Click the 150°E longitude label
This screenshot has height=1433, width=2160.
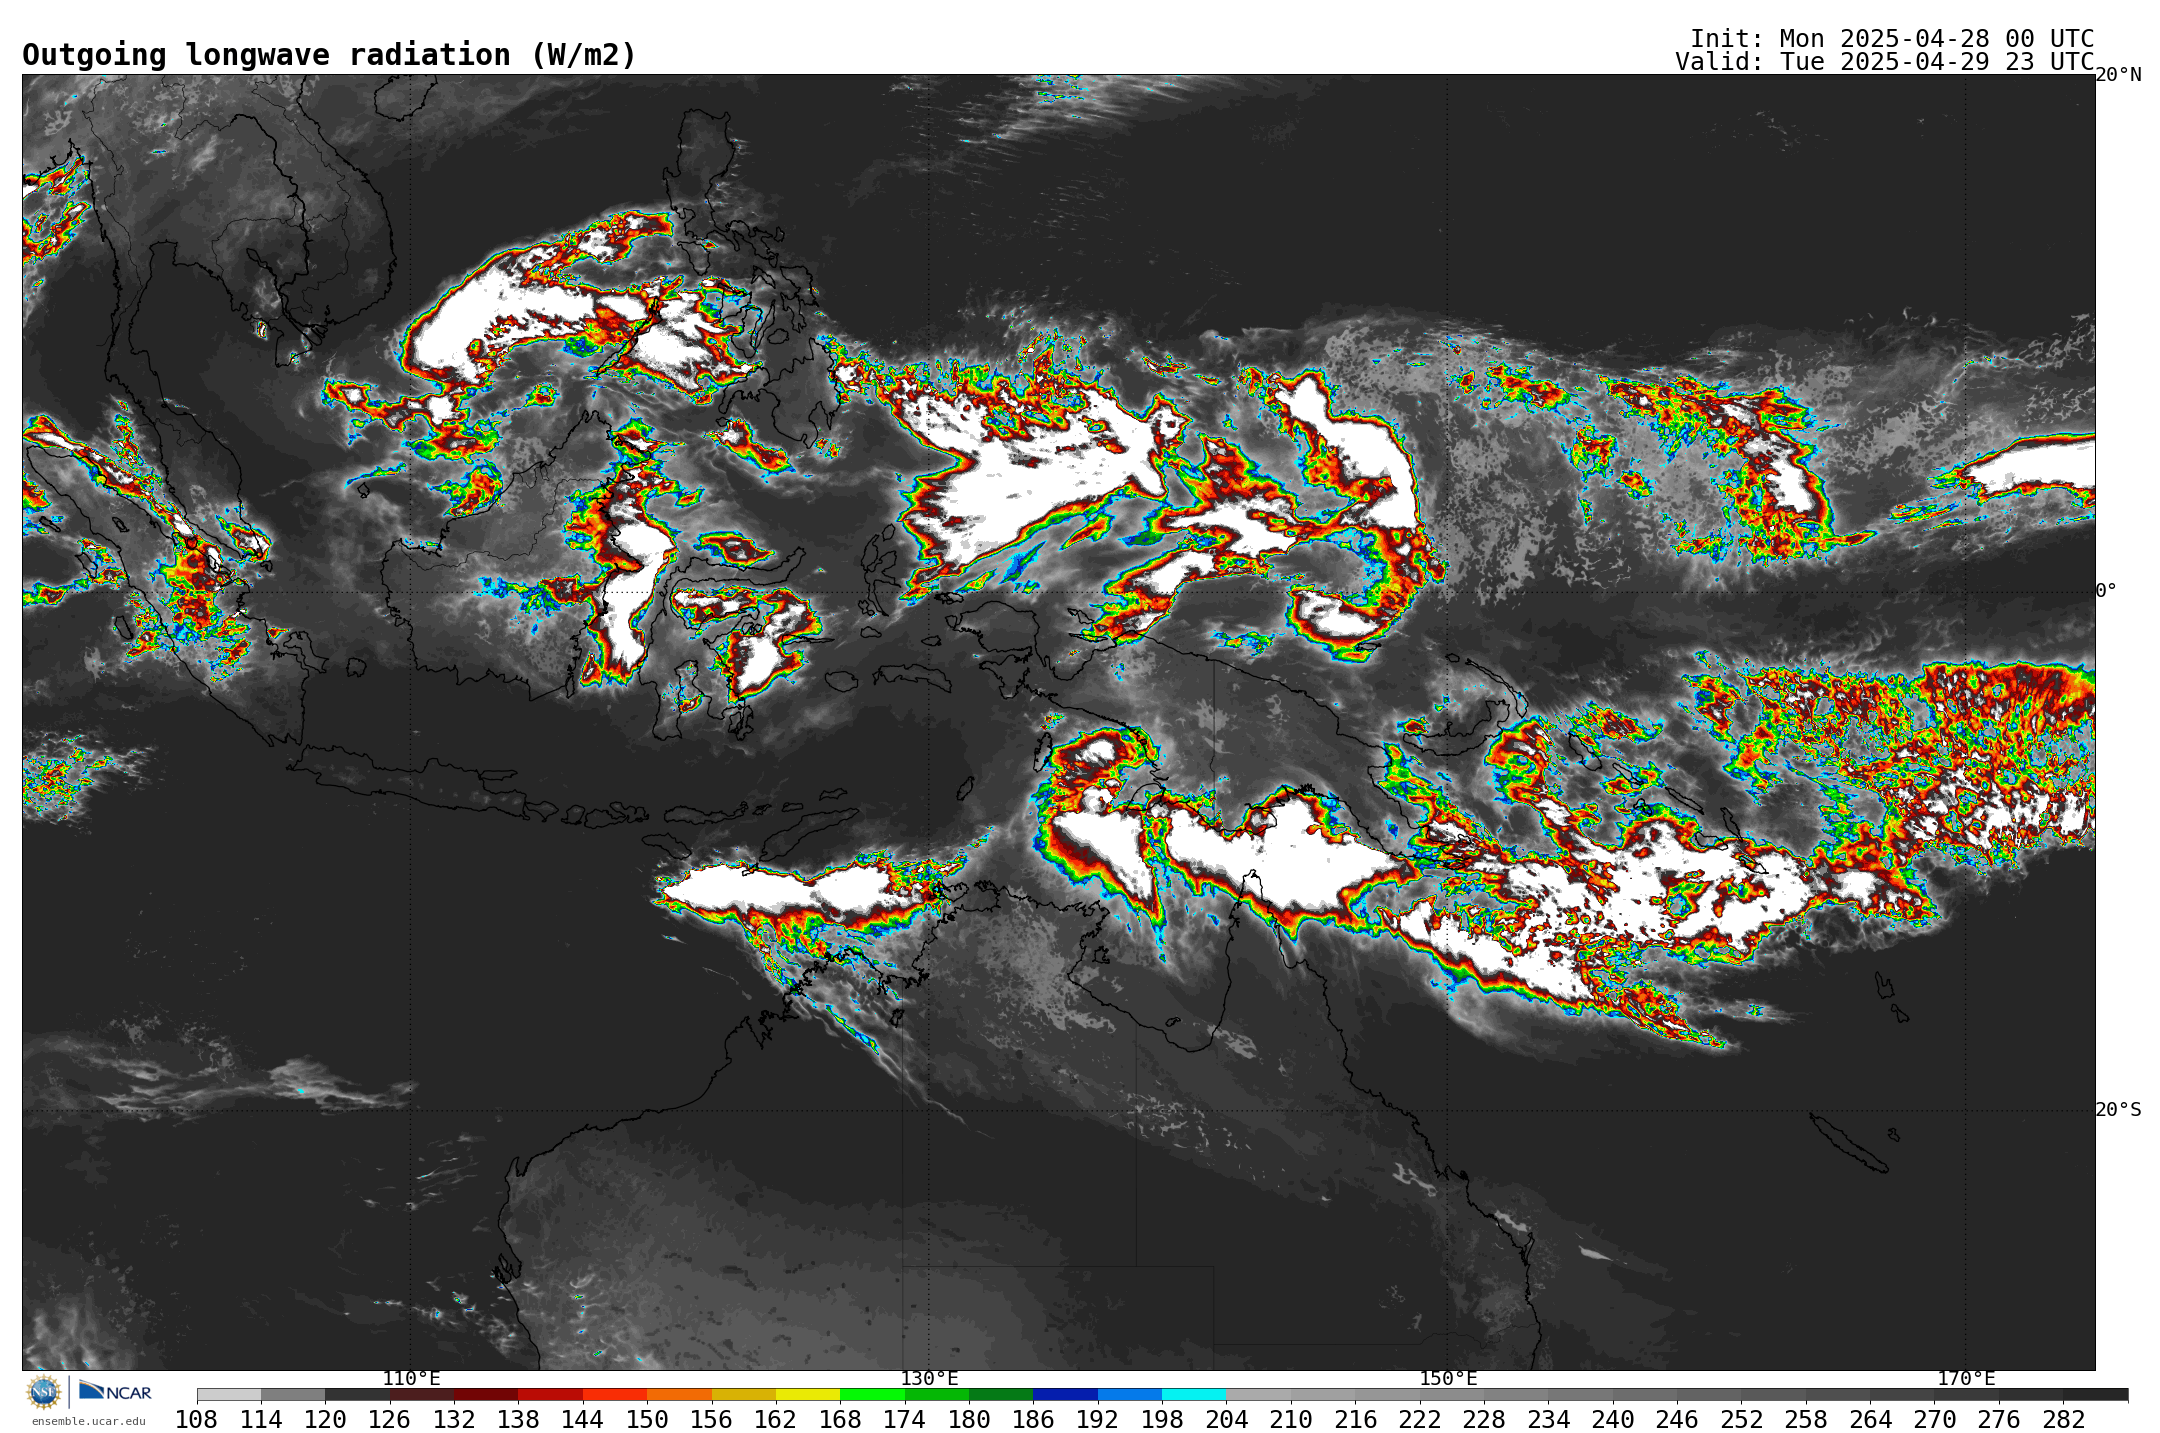point(1448,1378)
